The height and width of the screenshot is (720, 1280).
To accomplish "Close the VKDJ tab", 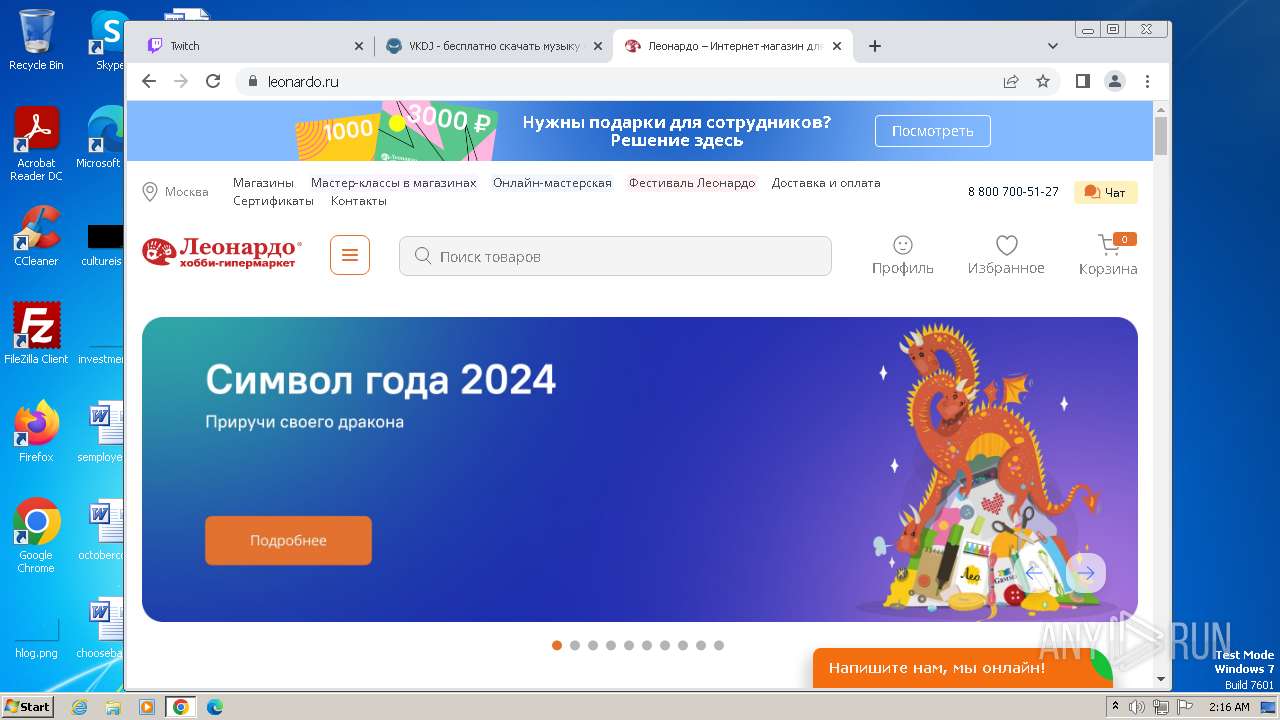I will pyautogui.click(x=598, y=46).
